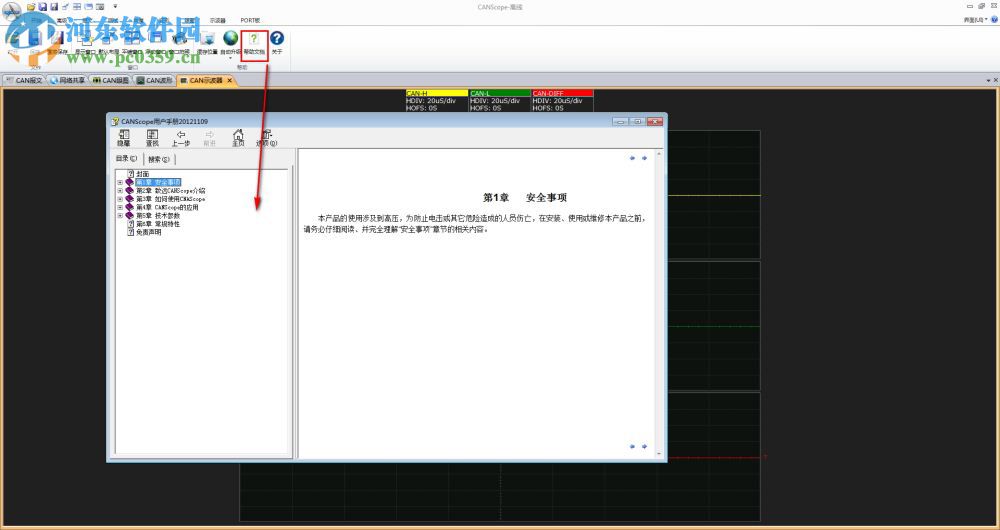Open the 免责声明 disclaimer page
Image resolution: width=1000 pixels, height=530 pixels.
point(149,232)
